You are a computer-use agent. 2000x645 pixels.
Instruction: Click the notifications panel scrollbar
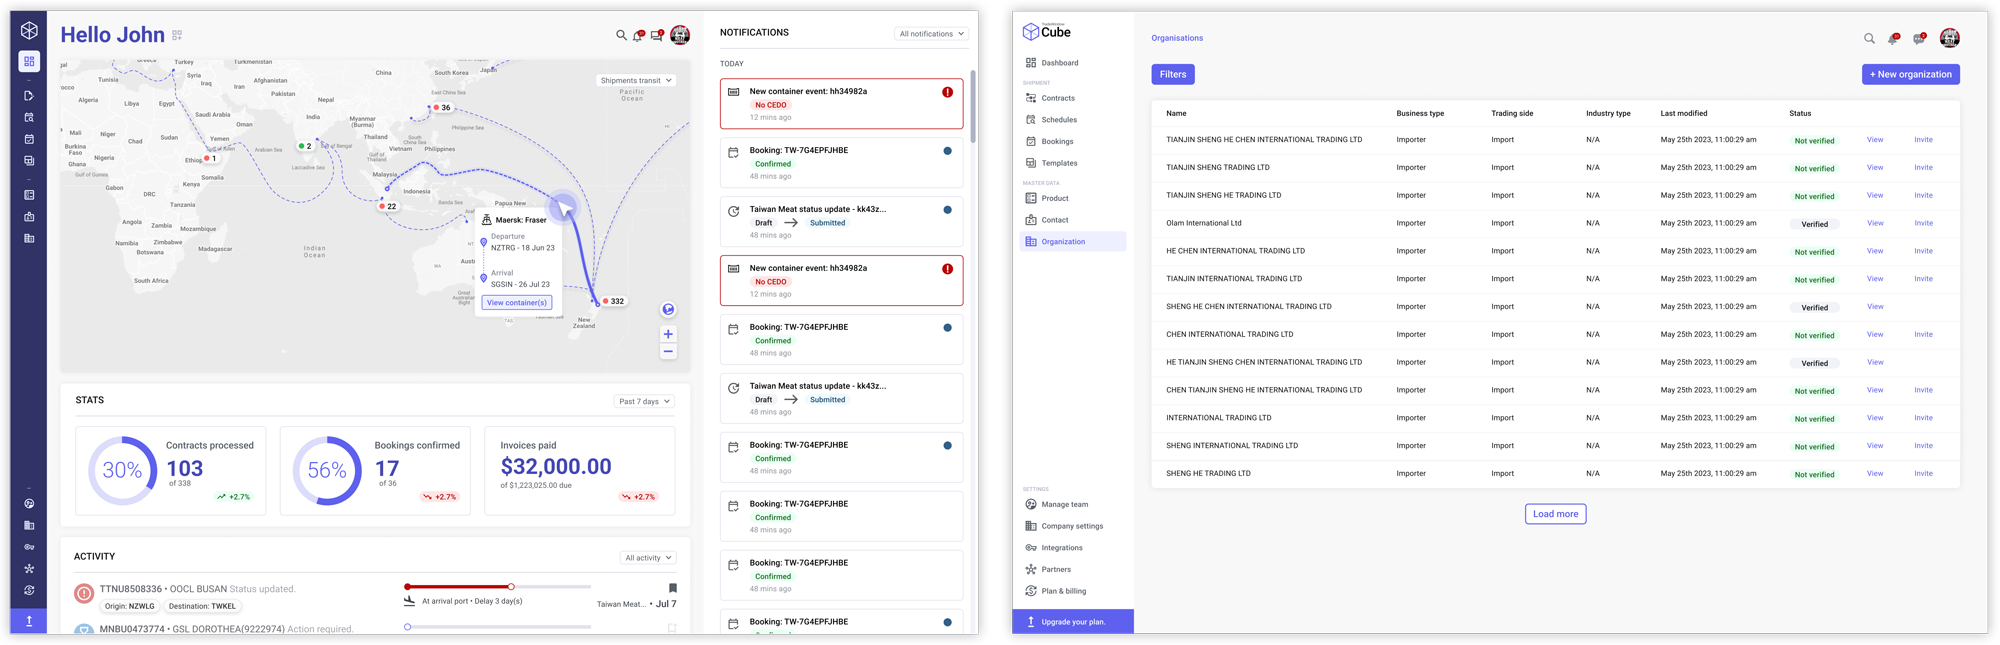point(971,100)
